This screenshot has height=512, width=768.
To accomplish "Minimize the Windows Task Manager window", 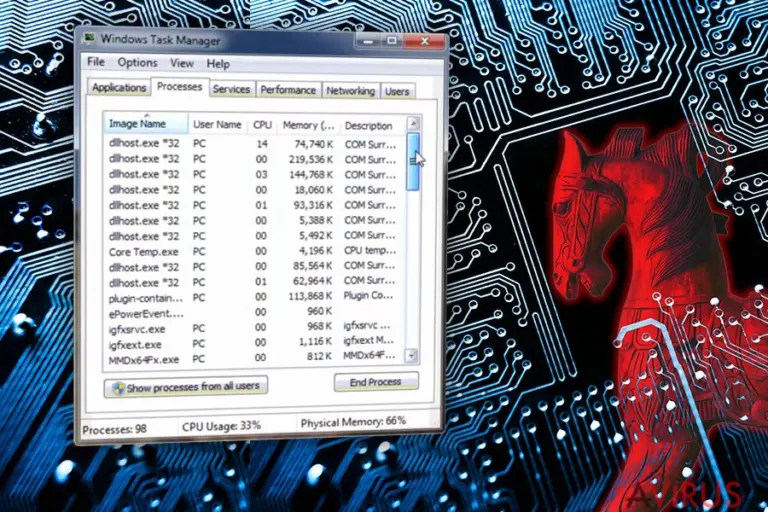I will (x=368, y=42).
